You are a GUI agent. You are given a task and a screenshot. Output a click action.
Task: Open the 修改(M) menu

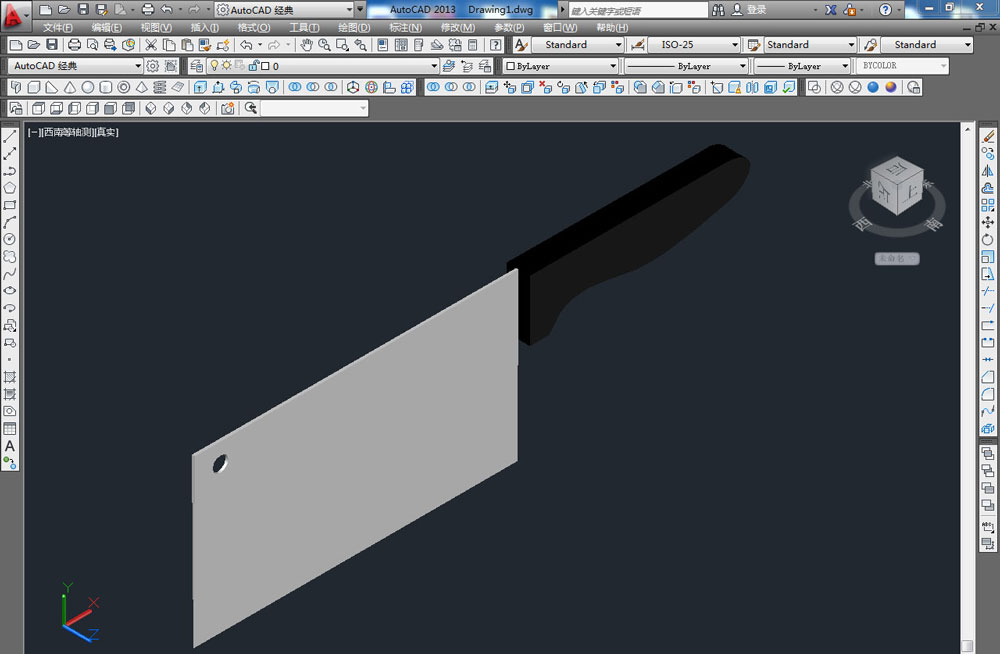[457, 27]
